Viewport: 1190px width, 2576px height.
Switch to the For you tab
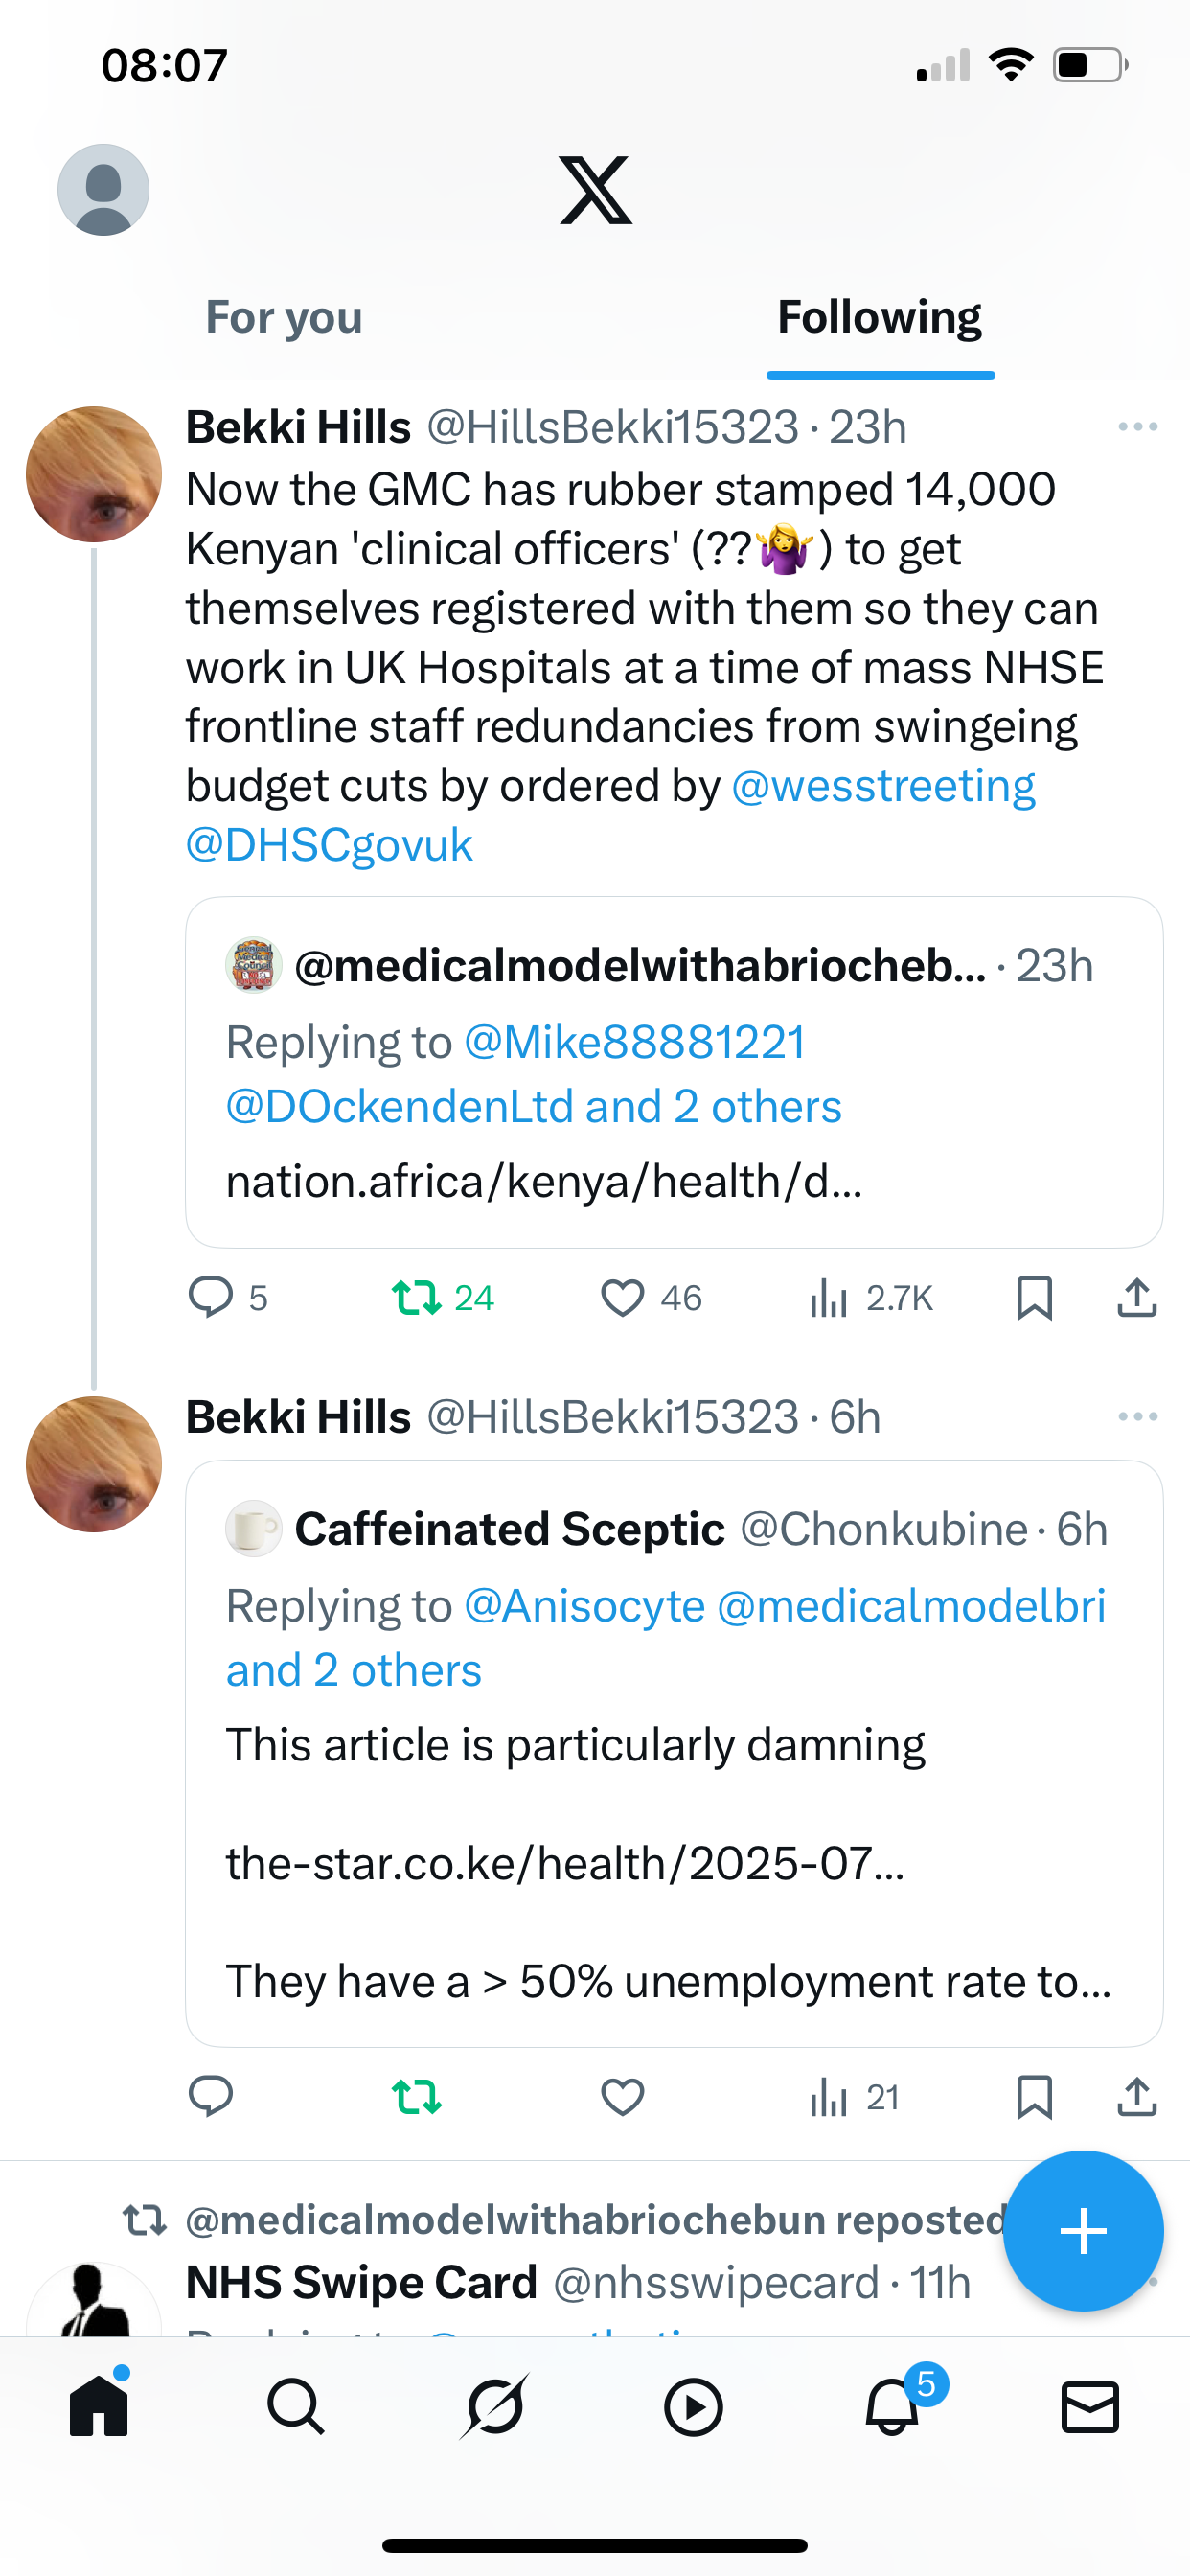tap(284, 318)
